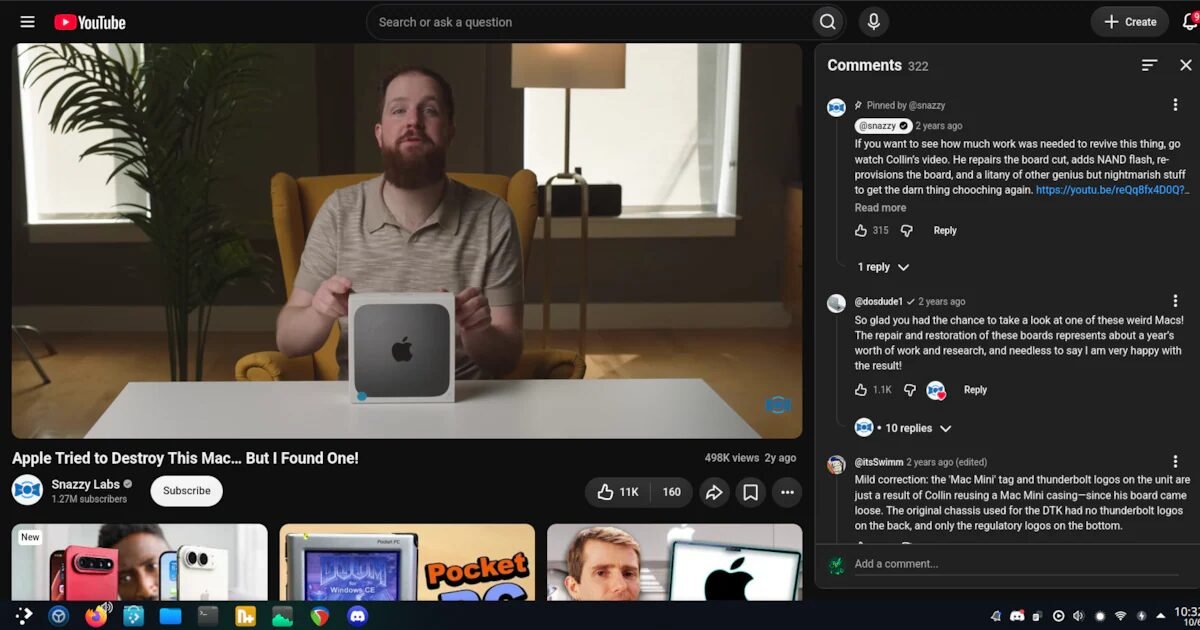This screenshot has width=1200, height=630.
Task: Open Firefox from the taskbar
Action: [x=96, y=616]
